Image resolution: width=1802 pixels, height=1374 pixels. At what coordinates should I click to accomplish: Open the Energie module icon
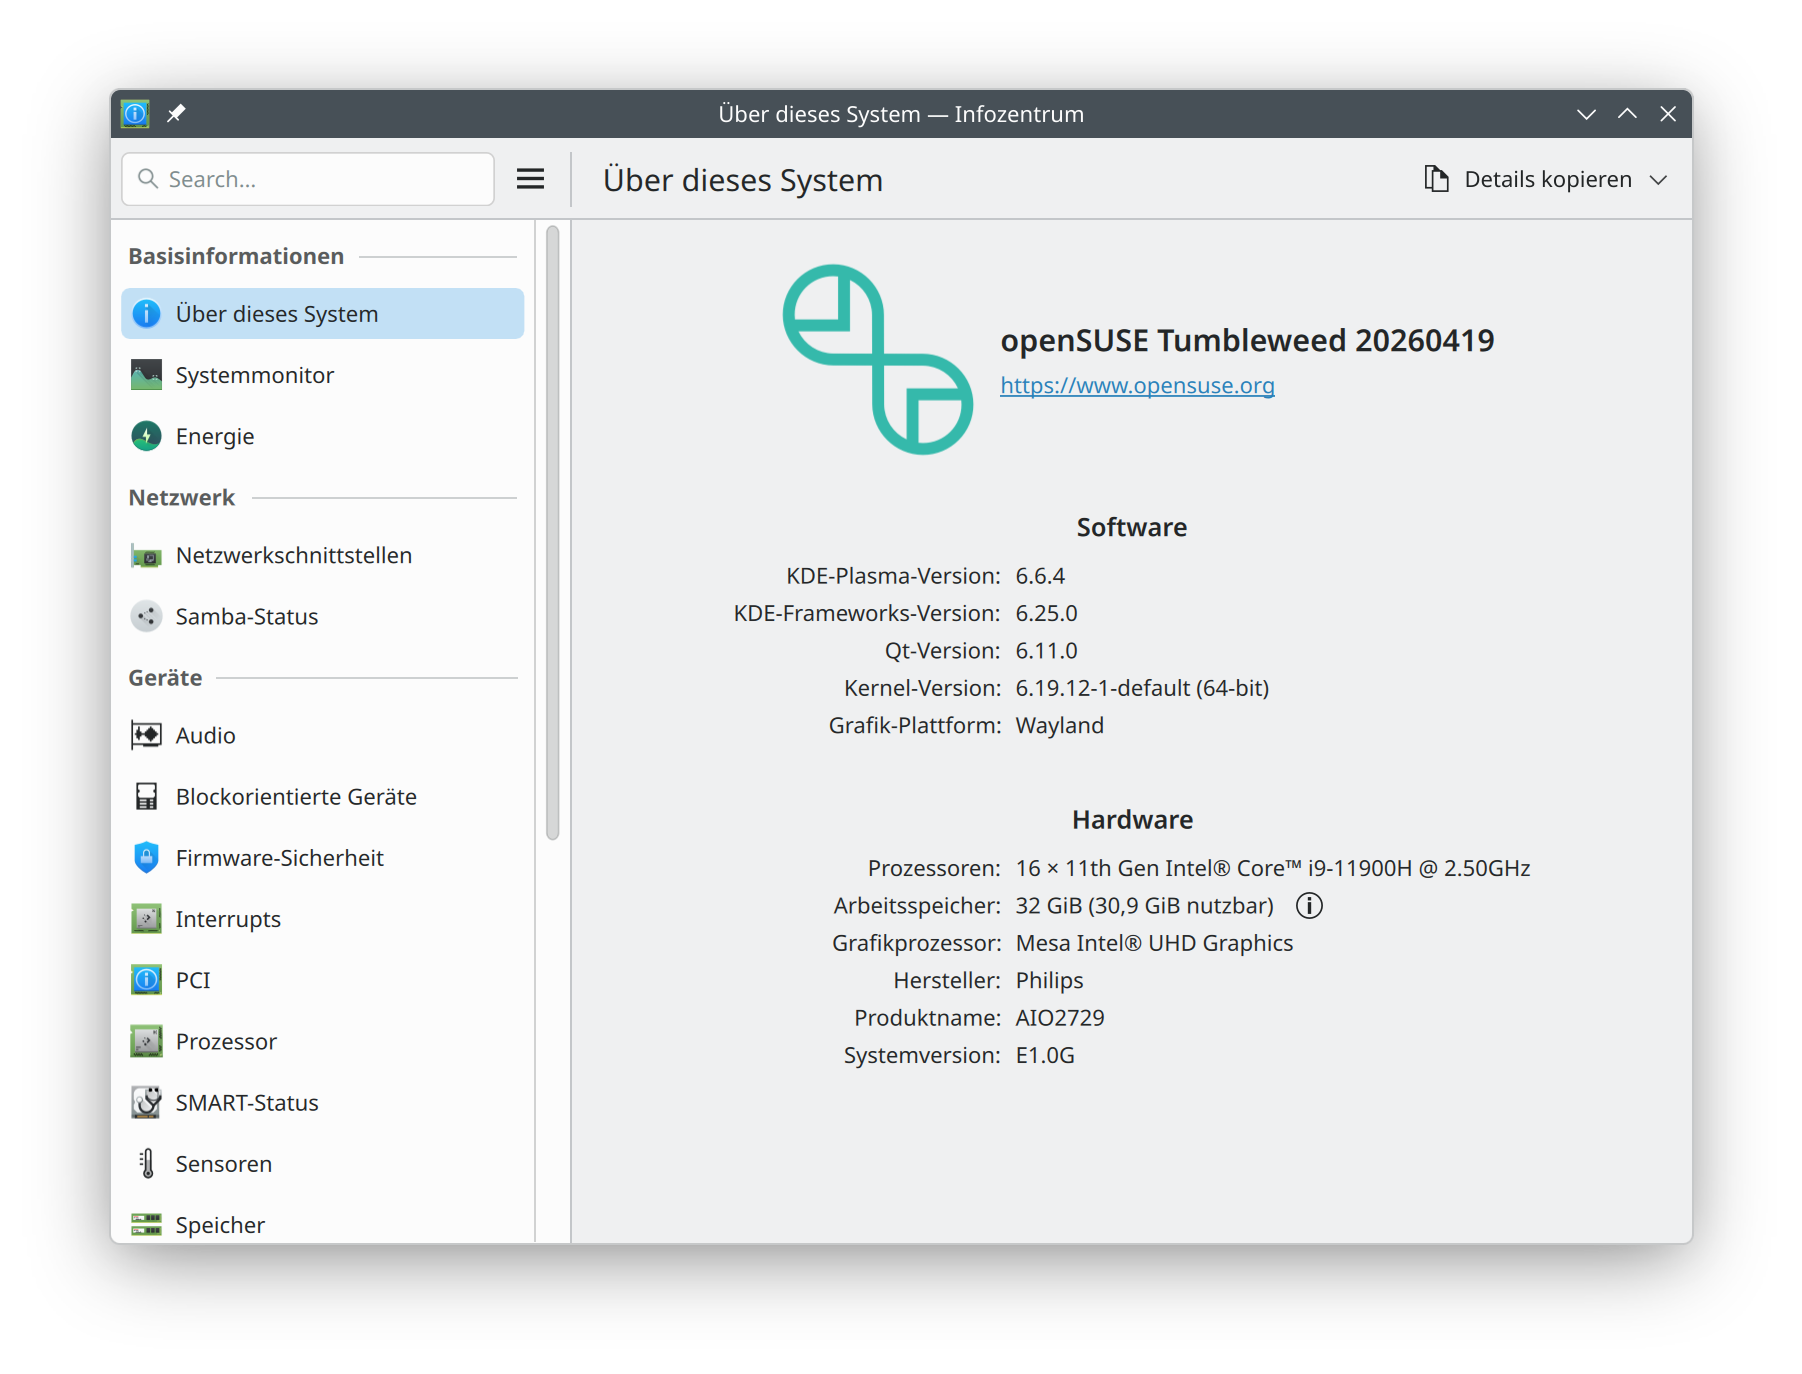click(x=146, y=436)
